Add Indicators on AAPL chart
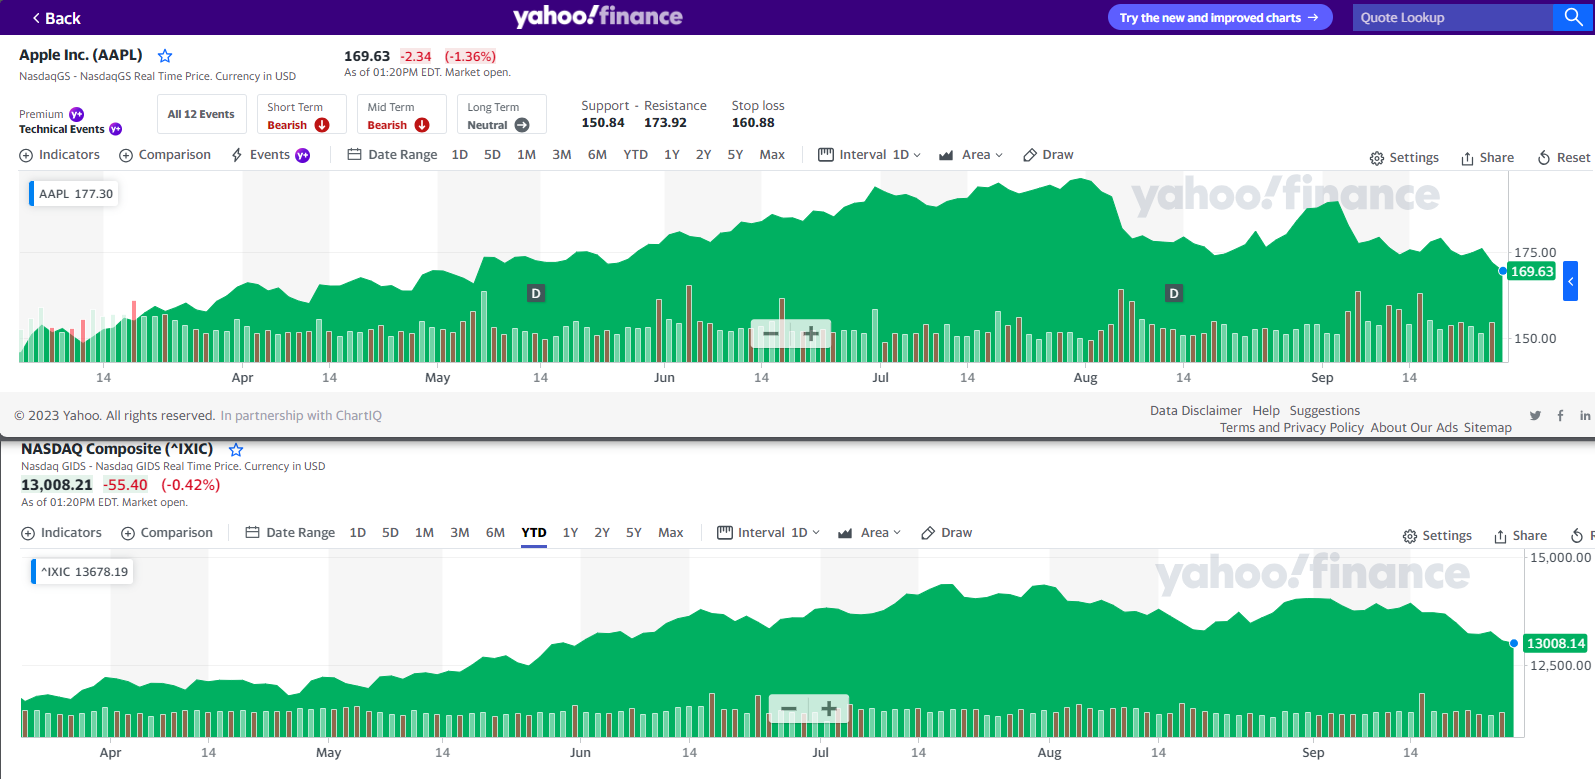 point(60,155)
